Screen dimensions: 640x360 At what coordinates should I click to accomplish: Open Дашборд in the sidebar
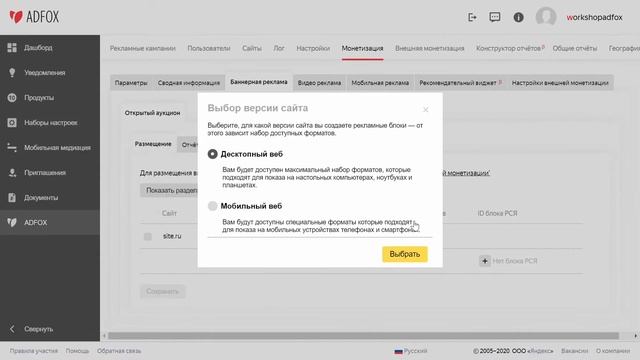50,48
